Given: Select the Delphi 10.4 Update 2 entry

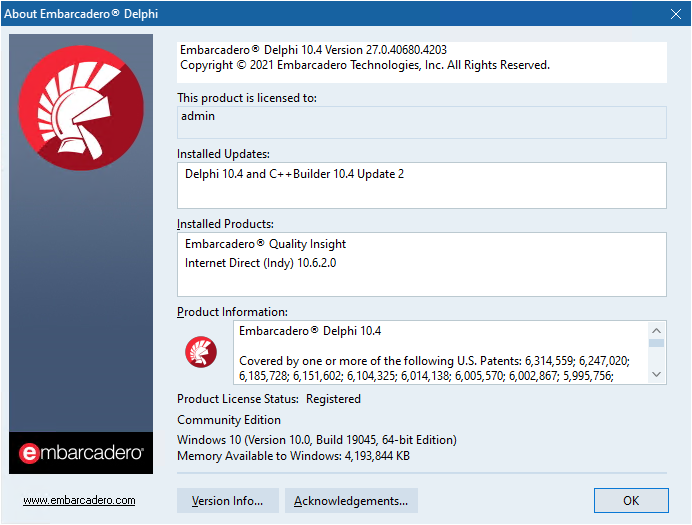Looking at the screenshot, I should click(x=294, y=174).
